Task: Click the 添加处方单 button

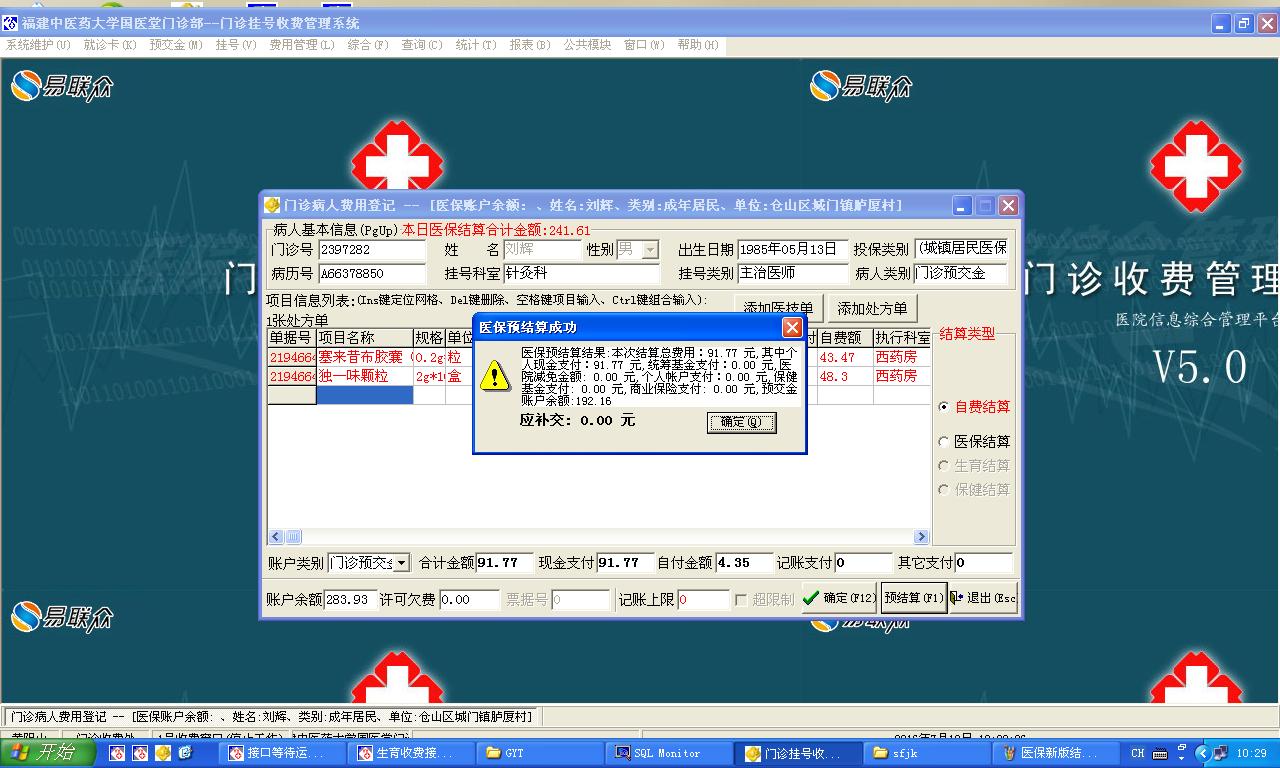Action: point(872,308)
